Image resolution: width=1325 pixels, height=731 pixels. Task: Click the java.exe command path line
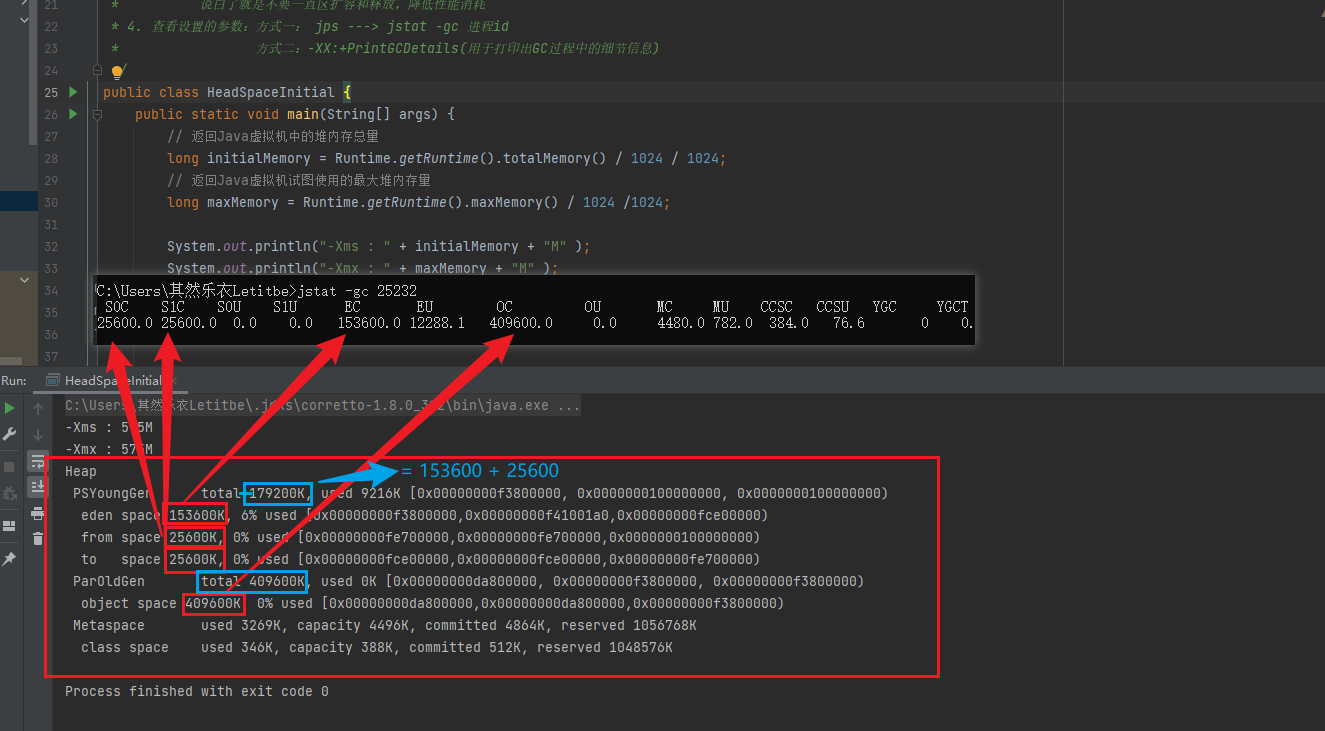pos(322,406)
